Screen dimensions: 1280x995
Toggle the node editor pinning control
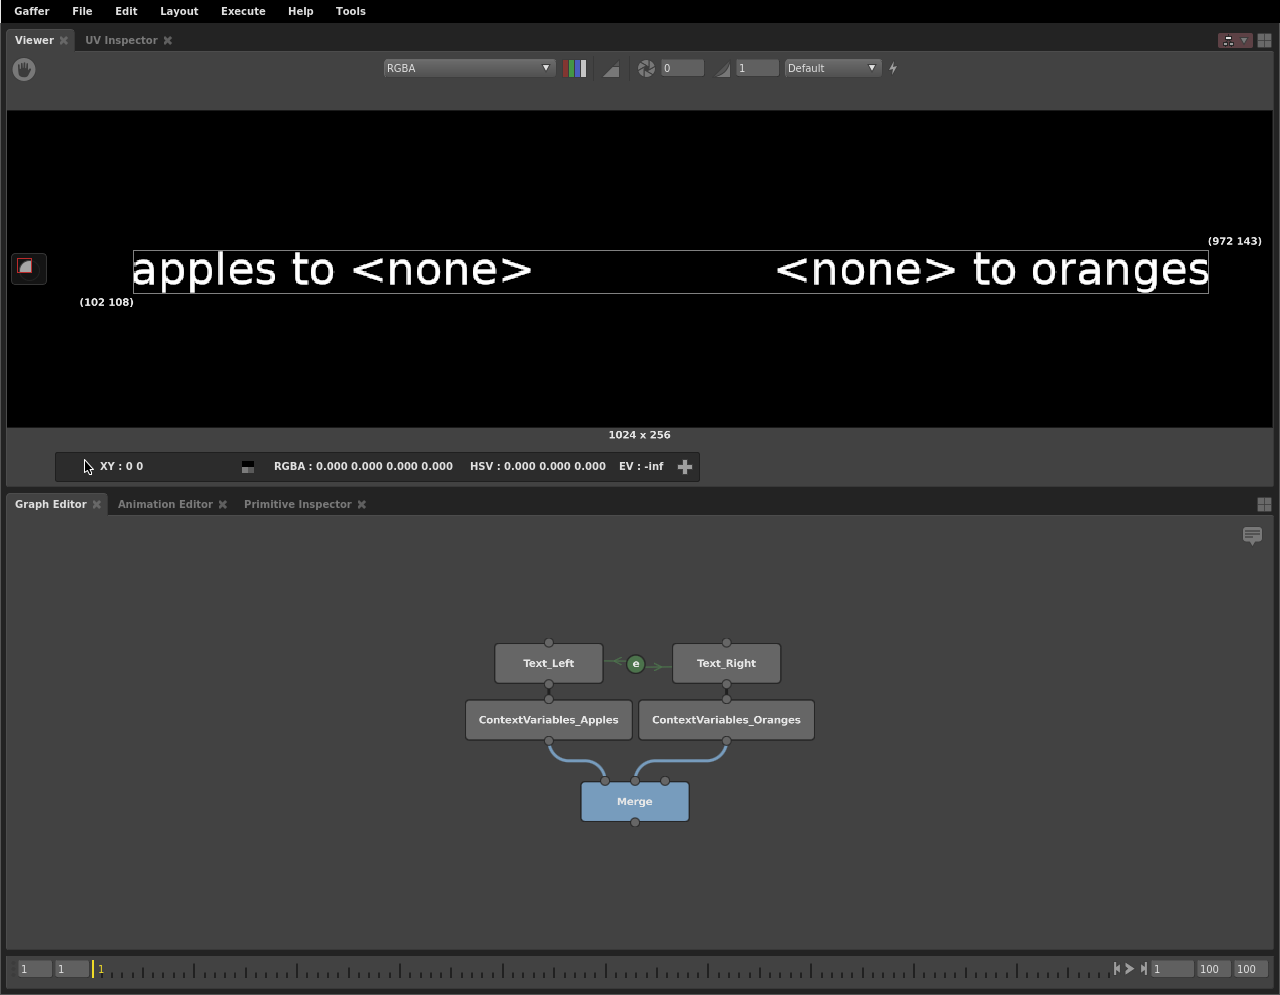(x=1234, y=41)
